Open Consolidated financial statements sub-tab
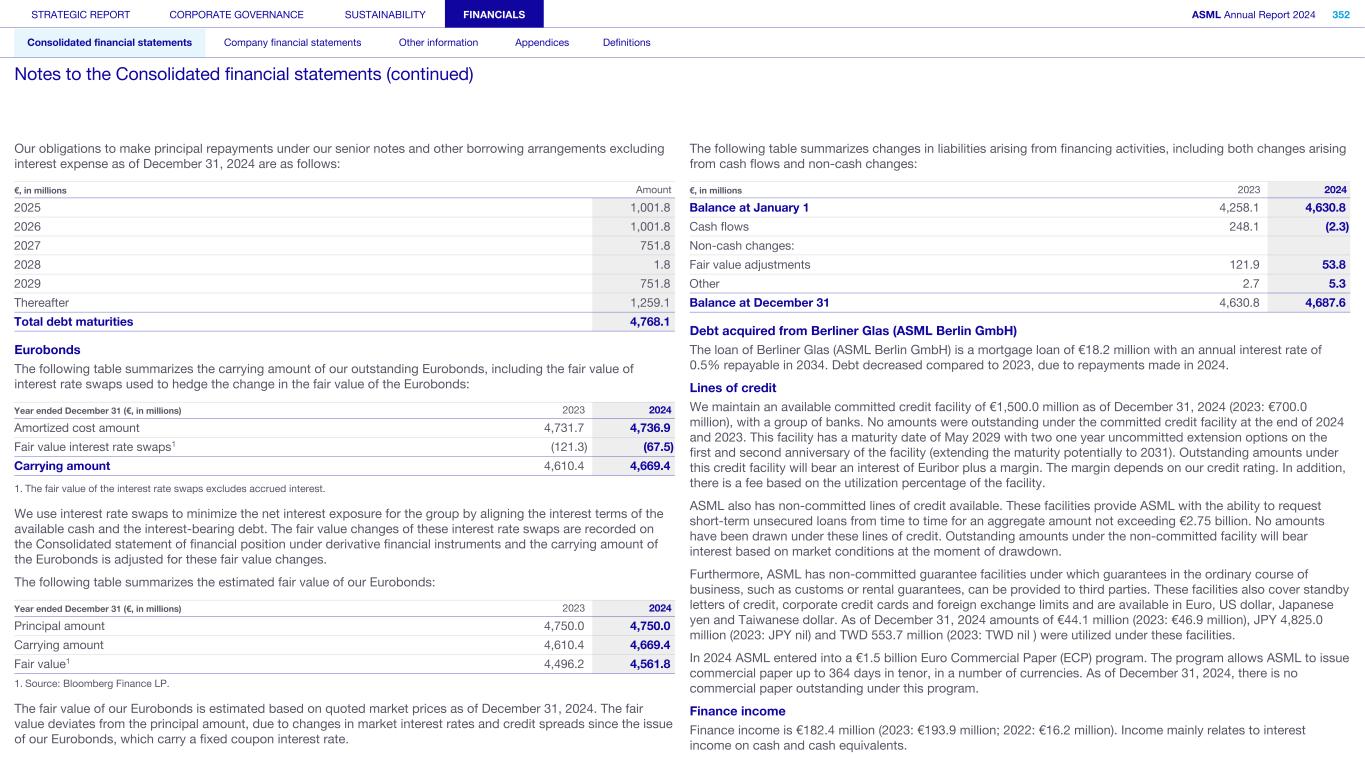 [109, 43]
